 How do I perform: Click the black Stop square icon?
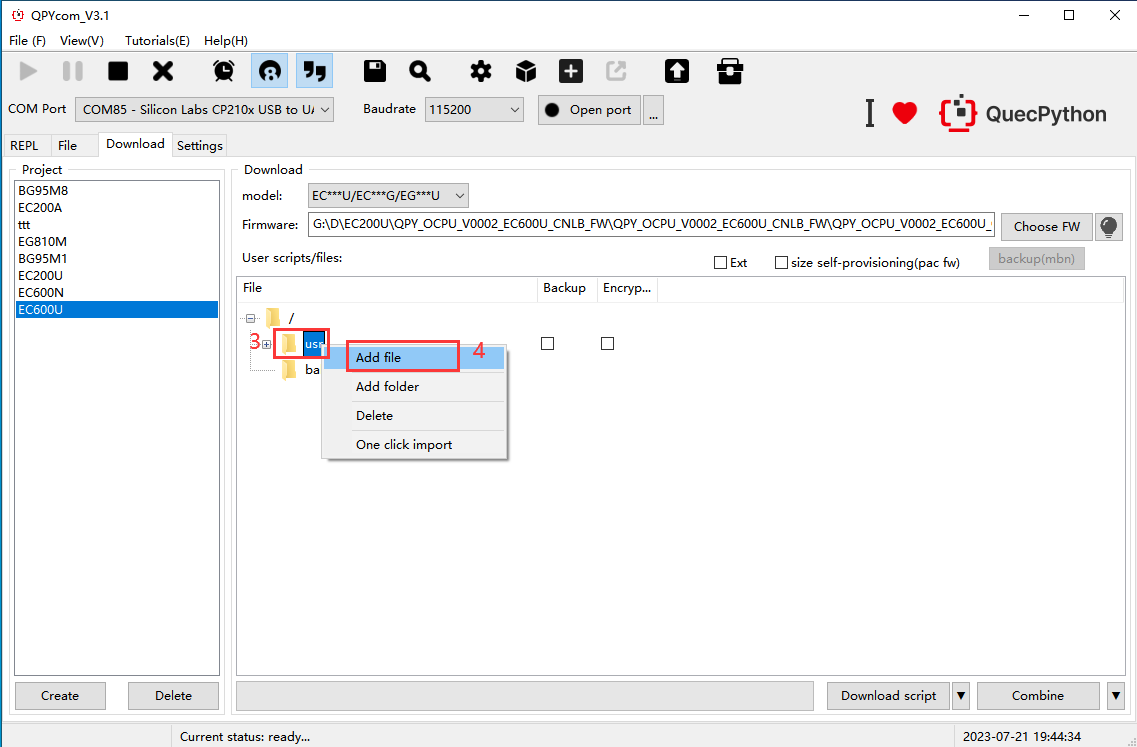[x=118, y=71]
